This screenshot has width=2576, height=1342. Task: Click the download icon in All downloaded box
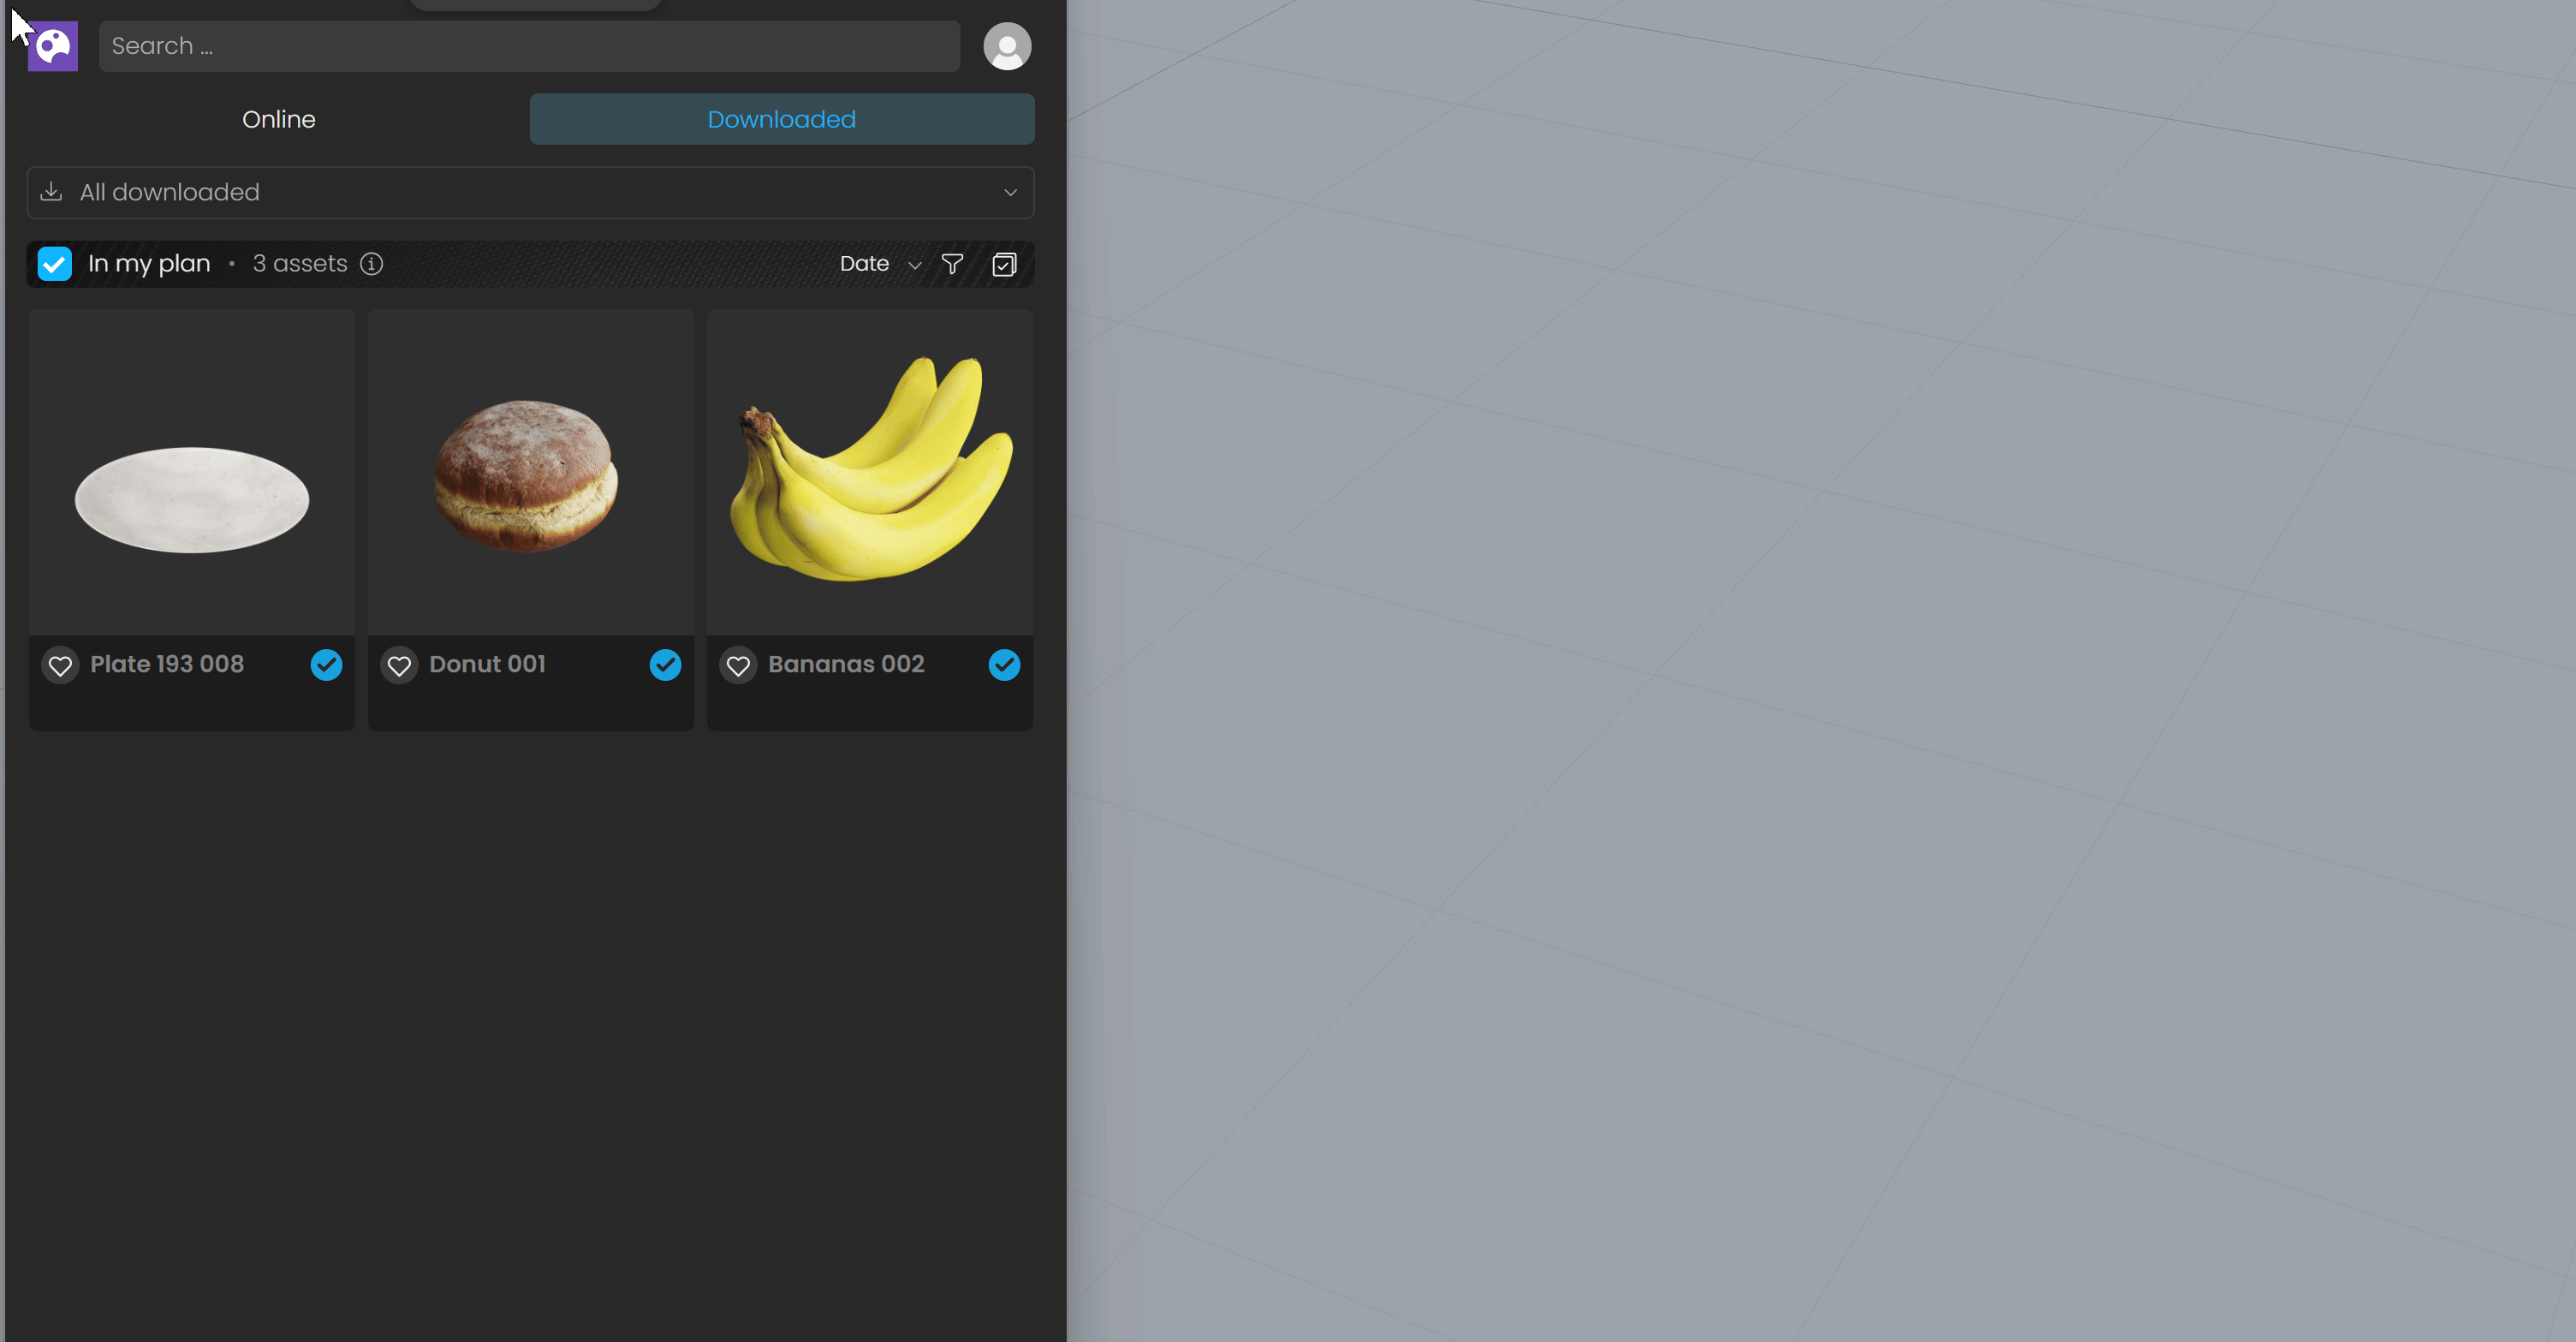[x=51, y=192]
